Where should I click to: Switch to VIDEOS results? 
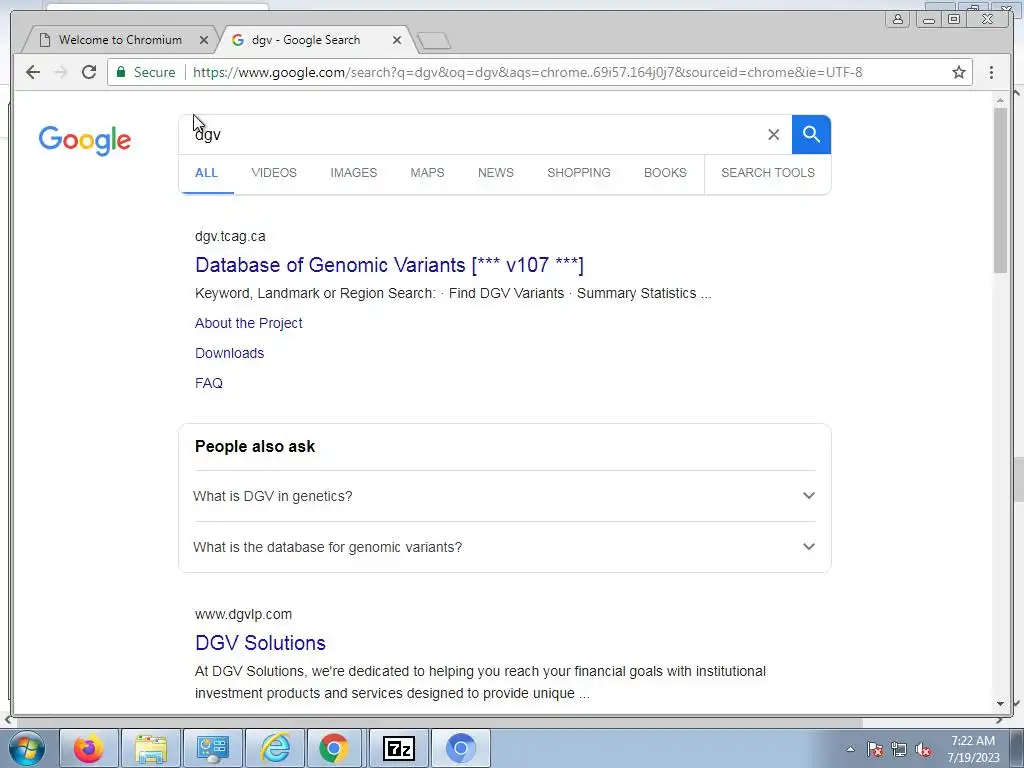274,173
